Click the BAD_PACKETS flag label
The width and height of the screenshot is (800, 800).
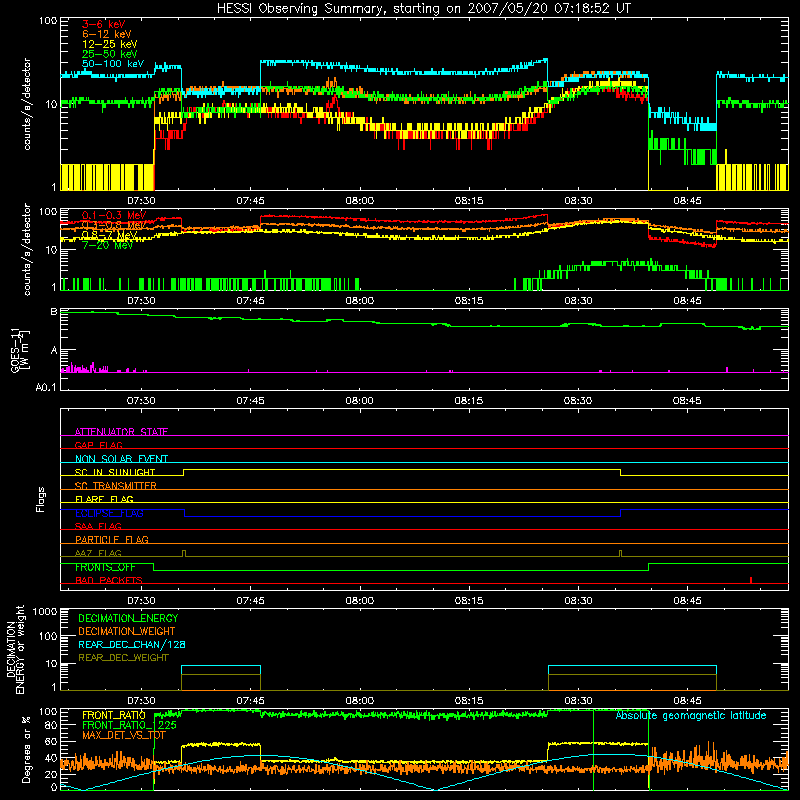click(x=109, y=580)
